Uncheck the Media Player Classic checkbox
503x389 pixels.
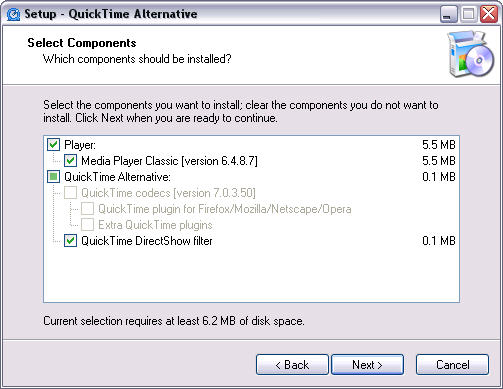pos(70,161)
